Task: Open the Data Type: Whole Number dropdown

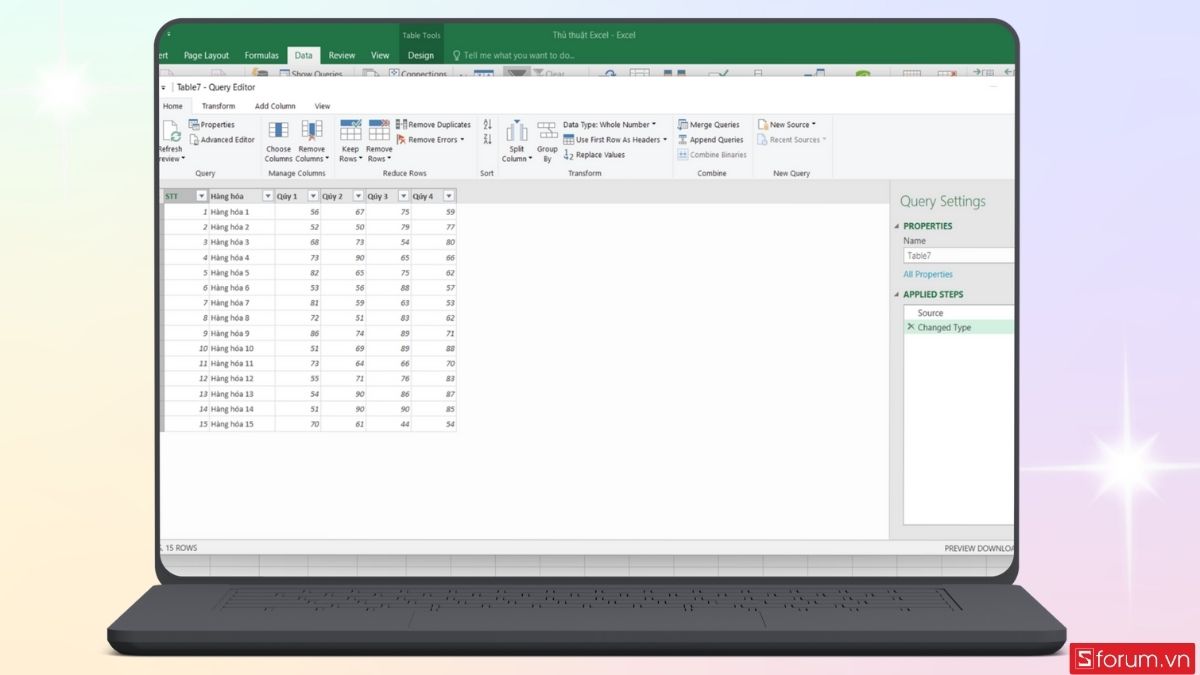Action: 604,124
